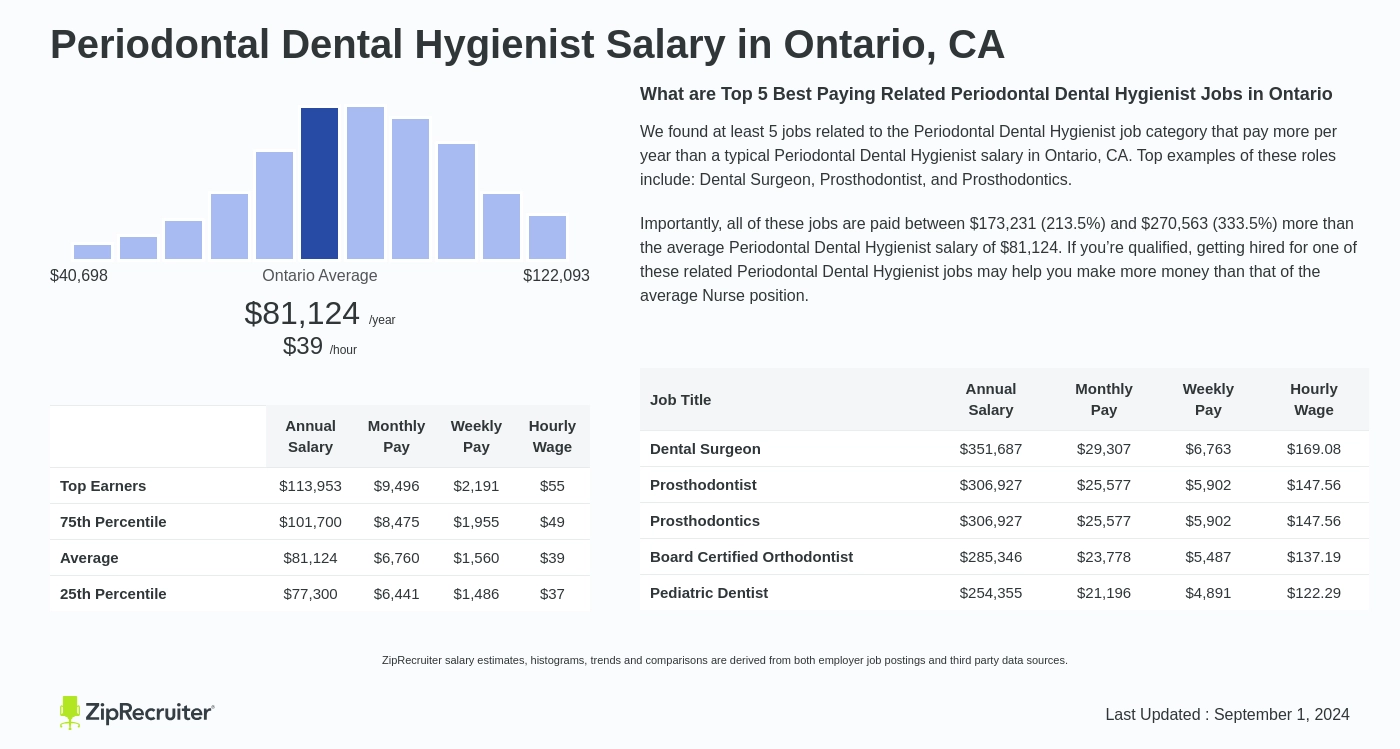1400x749 pixels.
Task: Select the '$137.19' hourly wage cell
Action: 1314,557
